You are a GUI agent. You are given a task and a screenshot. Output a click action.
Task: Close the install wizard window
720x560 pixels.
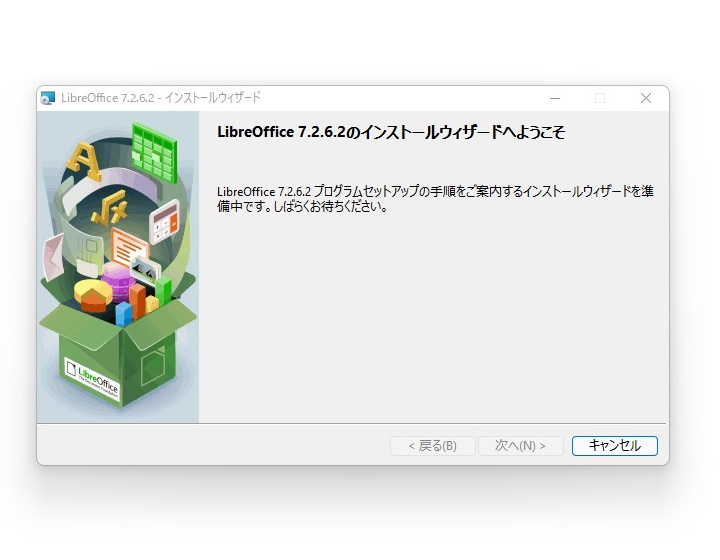[x=646, y=98]
